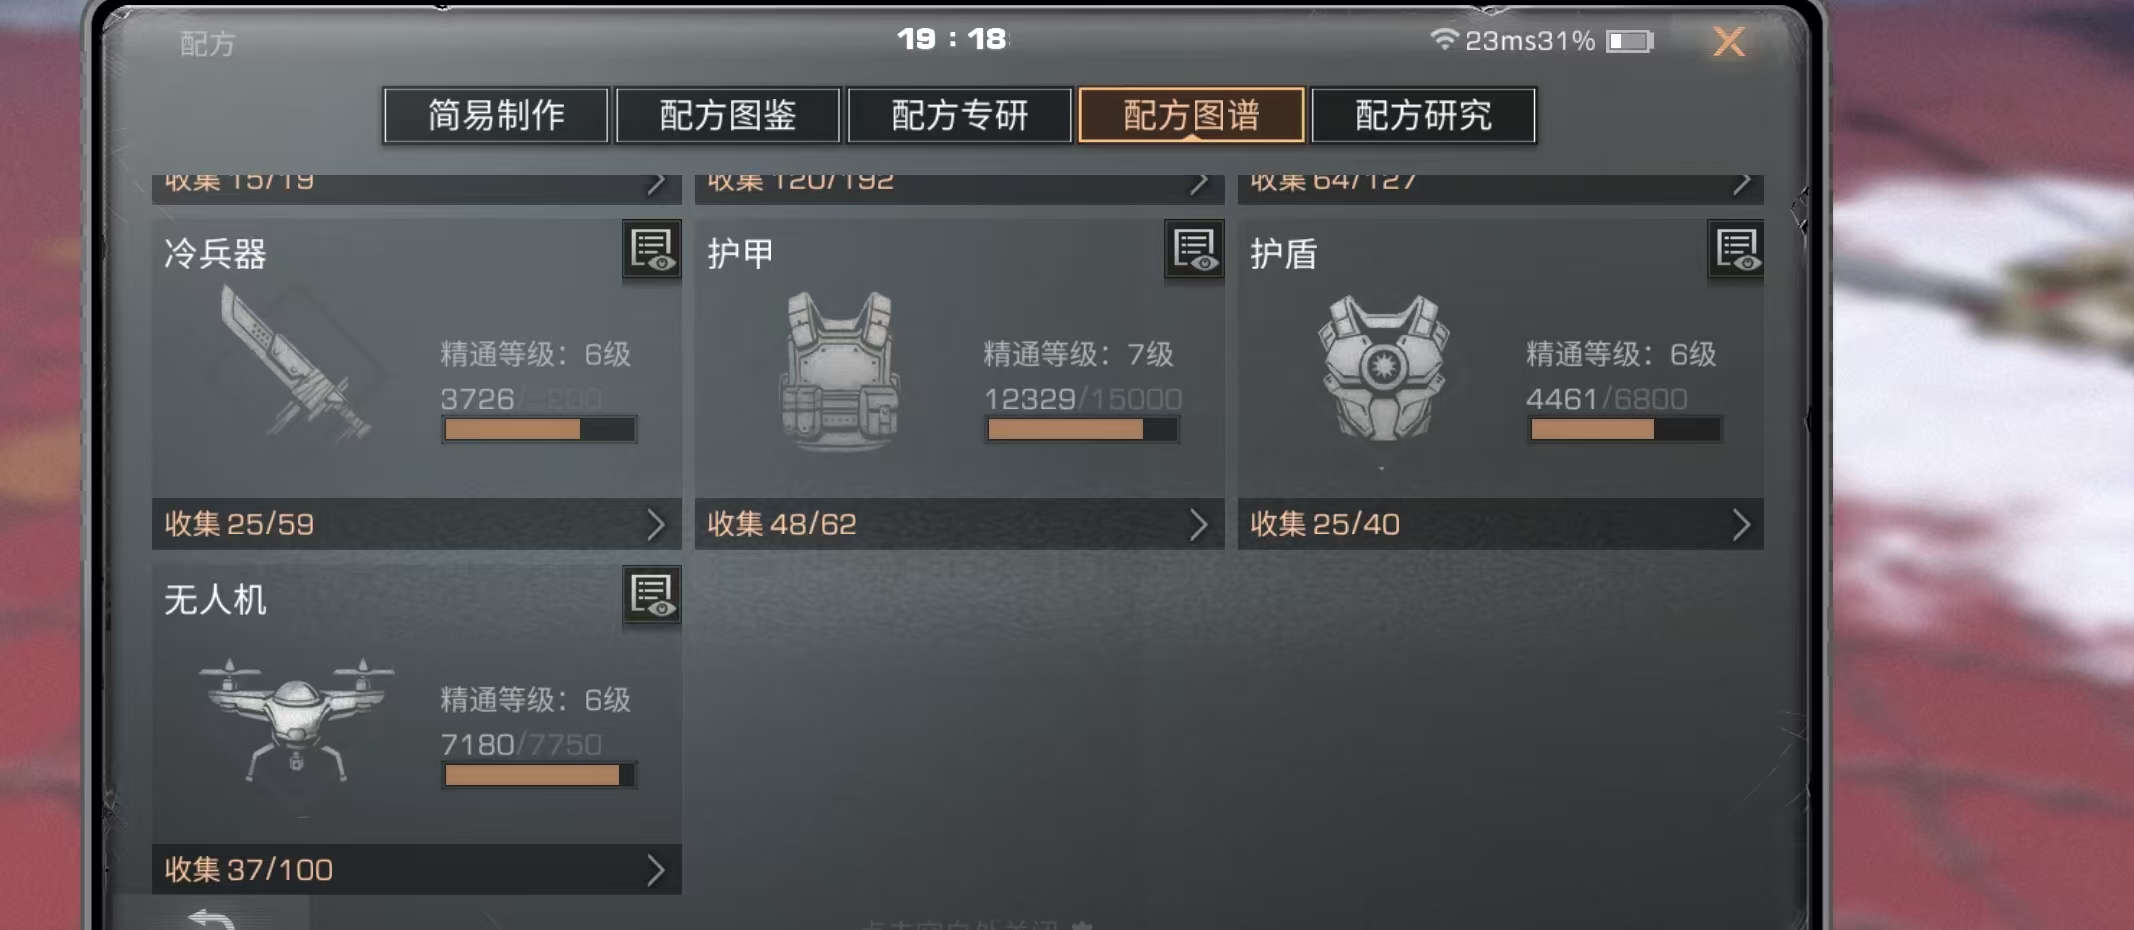Viewport: 2134px width, 930px height.
Task: Select the cold weapon blade image
Action: pyautogui.click(x=295, y=364)
